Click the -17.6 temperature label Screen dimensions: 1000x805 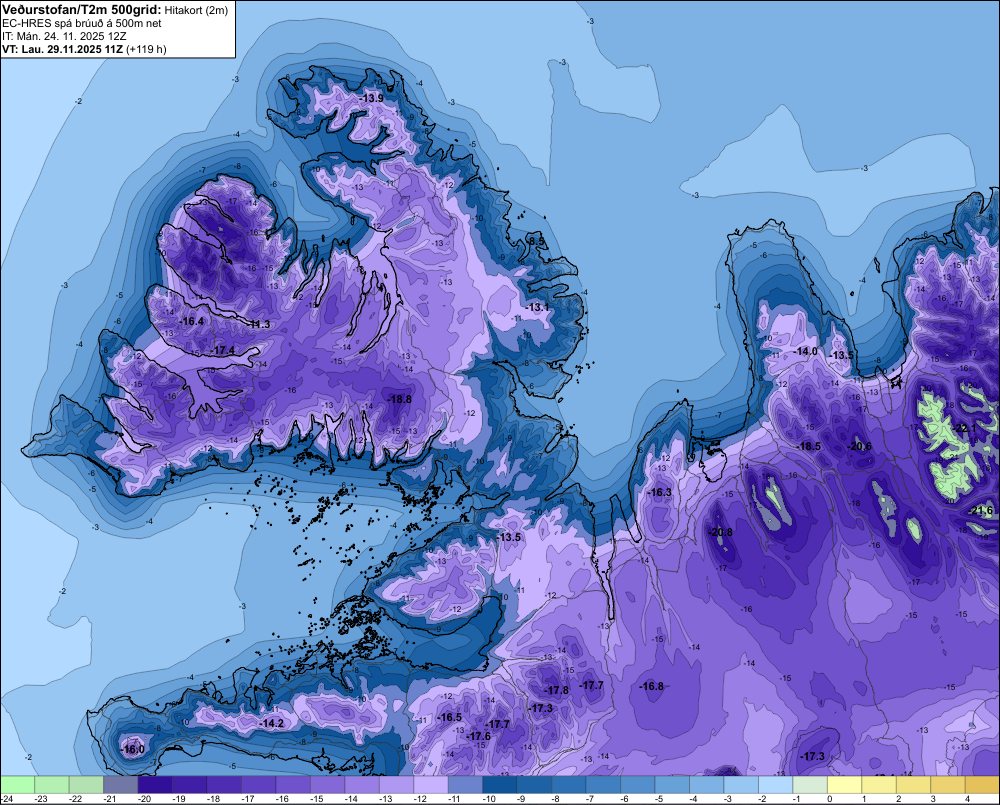point(479,736)
